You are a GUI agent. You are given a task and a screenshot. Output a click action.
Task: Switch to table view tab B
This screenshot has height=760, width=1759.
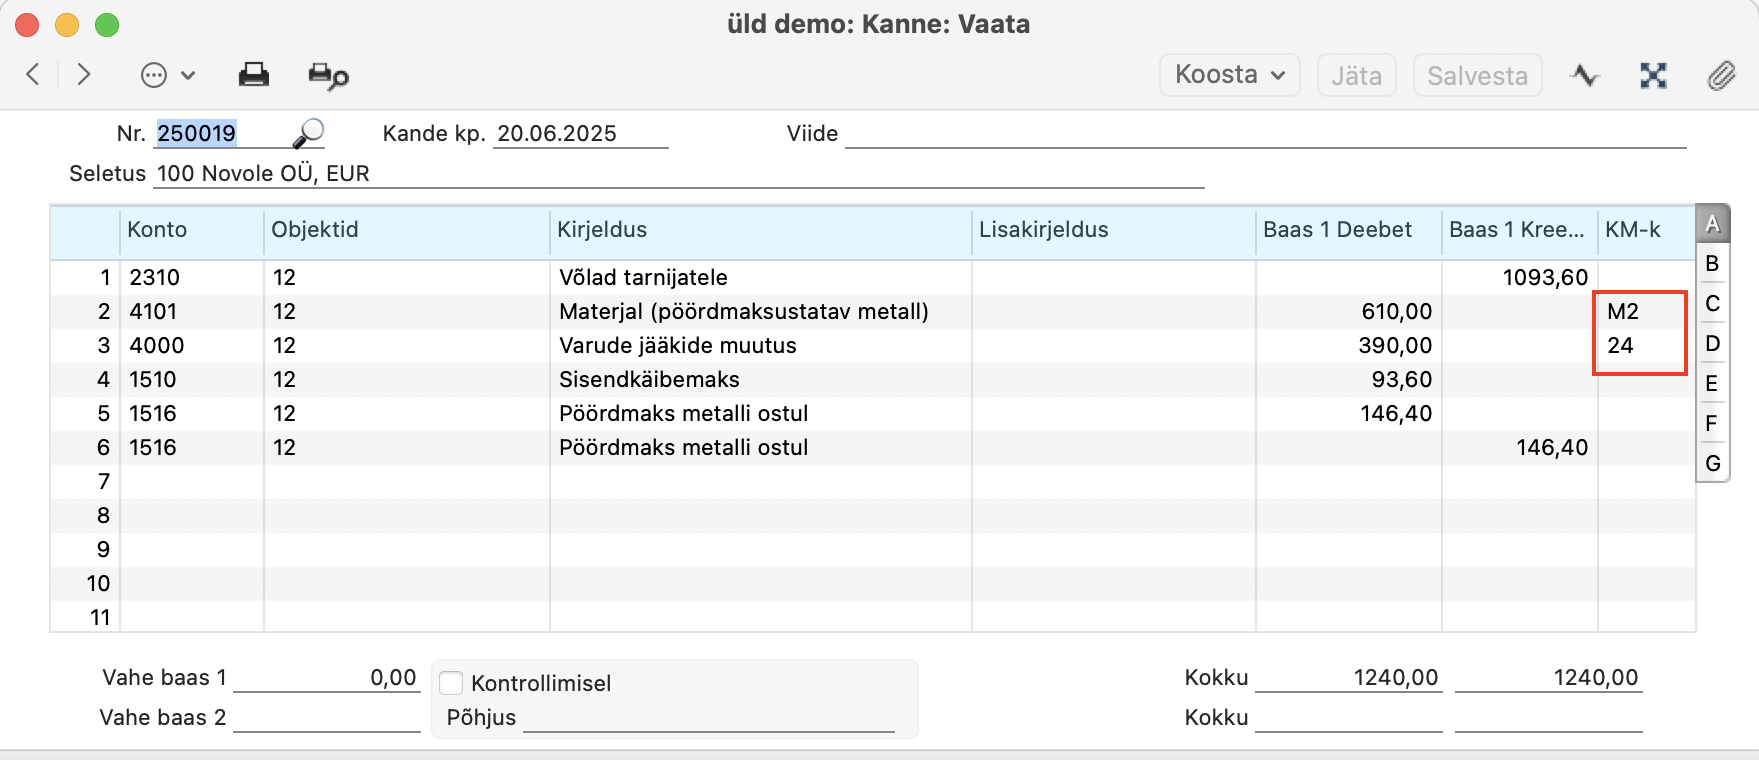1712,263
